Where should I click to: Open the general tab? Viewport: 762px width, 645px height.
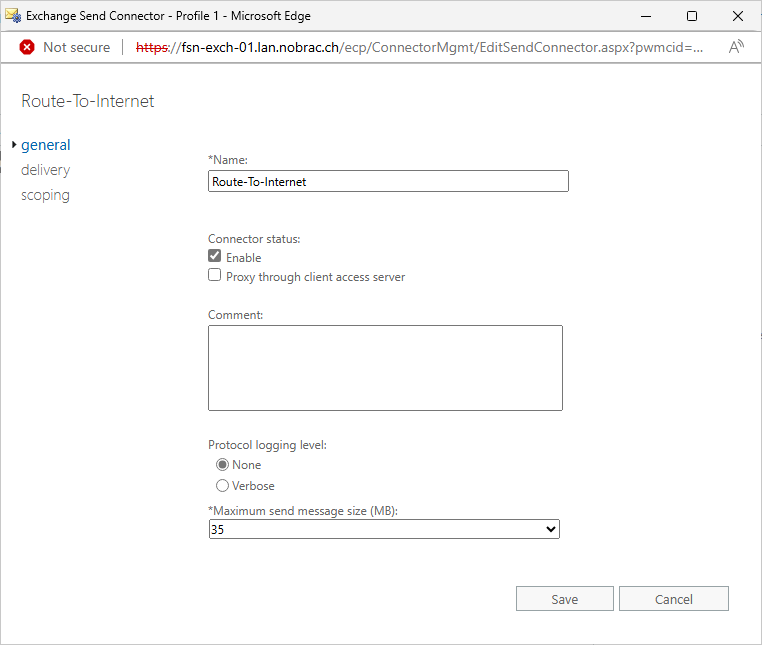pos(46,144)
